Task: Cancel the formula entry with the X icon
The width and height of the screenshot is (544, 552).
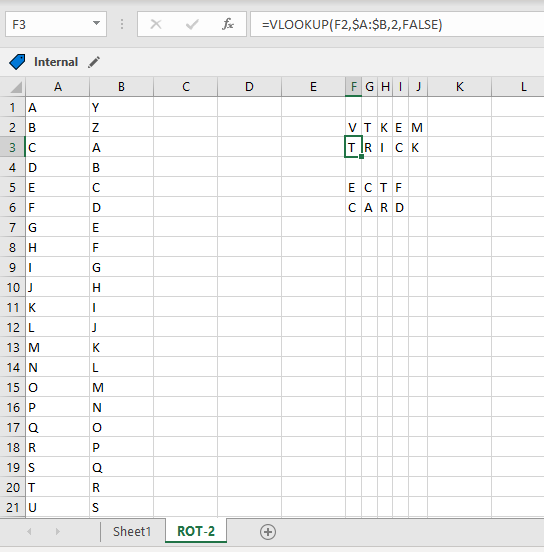Action: tap(156, 24)
